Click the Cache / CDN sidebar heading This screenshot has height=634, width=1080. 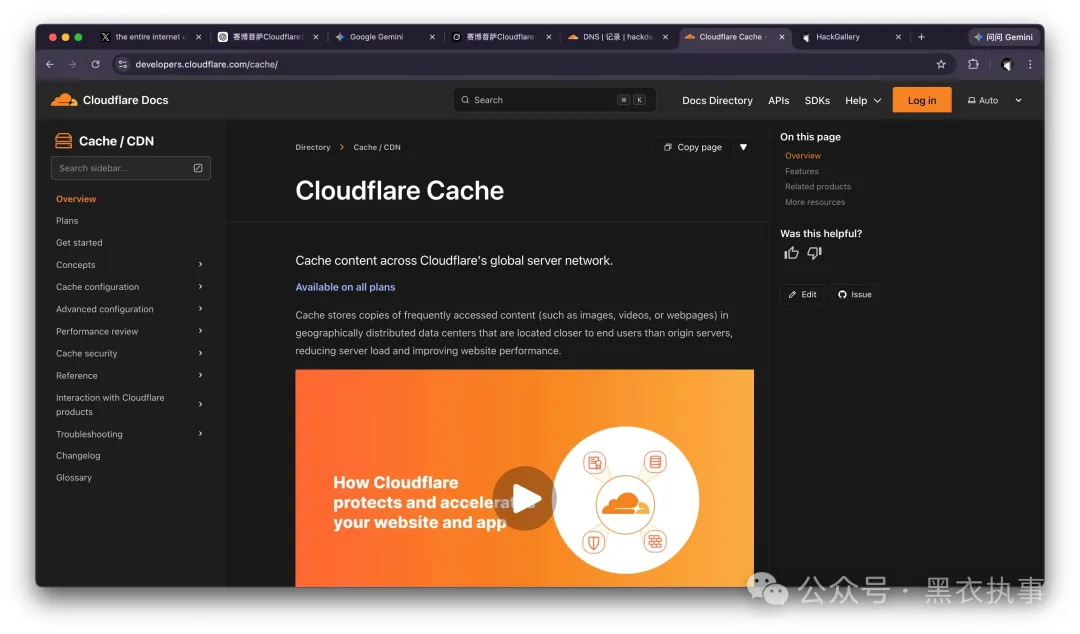coord(116,141)
